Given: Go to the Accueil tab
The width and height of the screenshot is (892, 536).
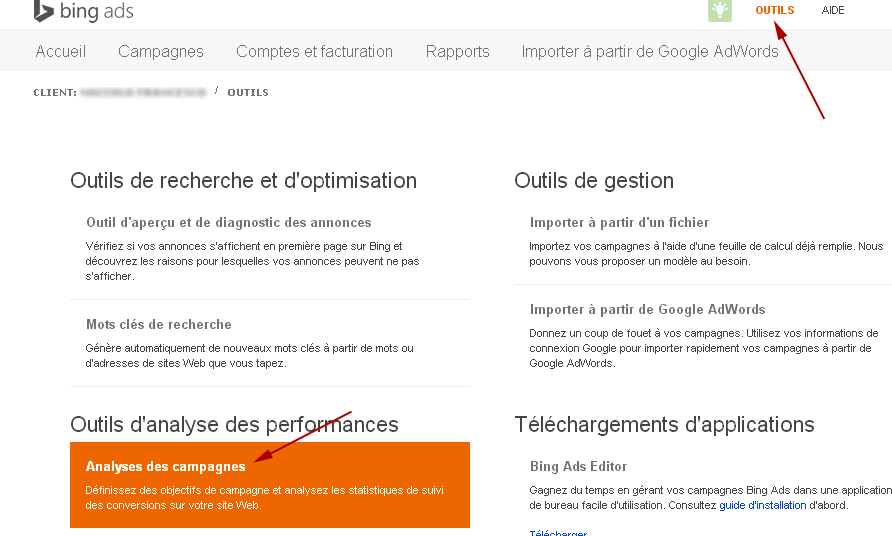Looking at the screenshot, I should coord(60,51).
